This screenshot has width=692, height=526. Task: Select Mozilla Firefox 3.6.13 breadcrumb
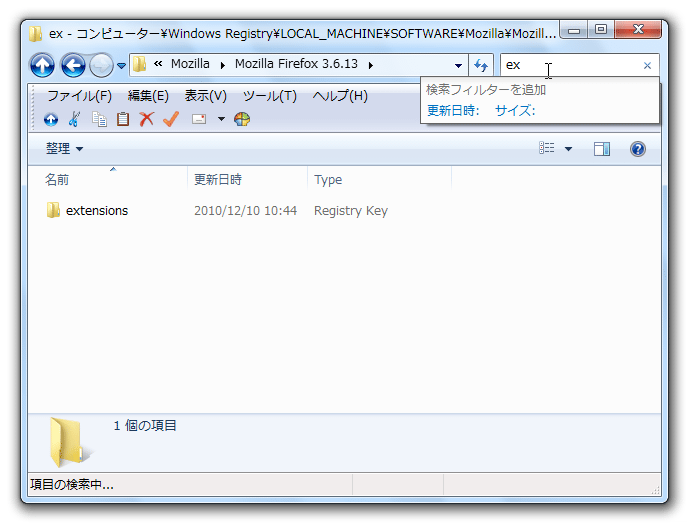tap(296, 64)
